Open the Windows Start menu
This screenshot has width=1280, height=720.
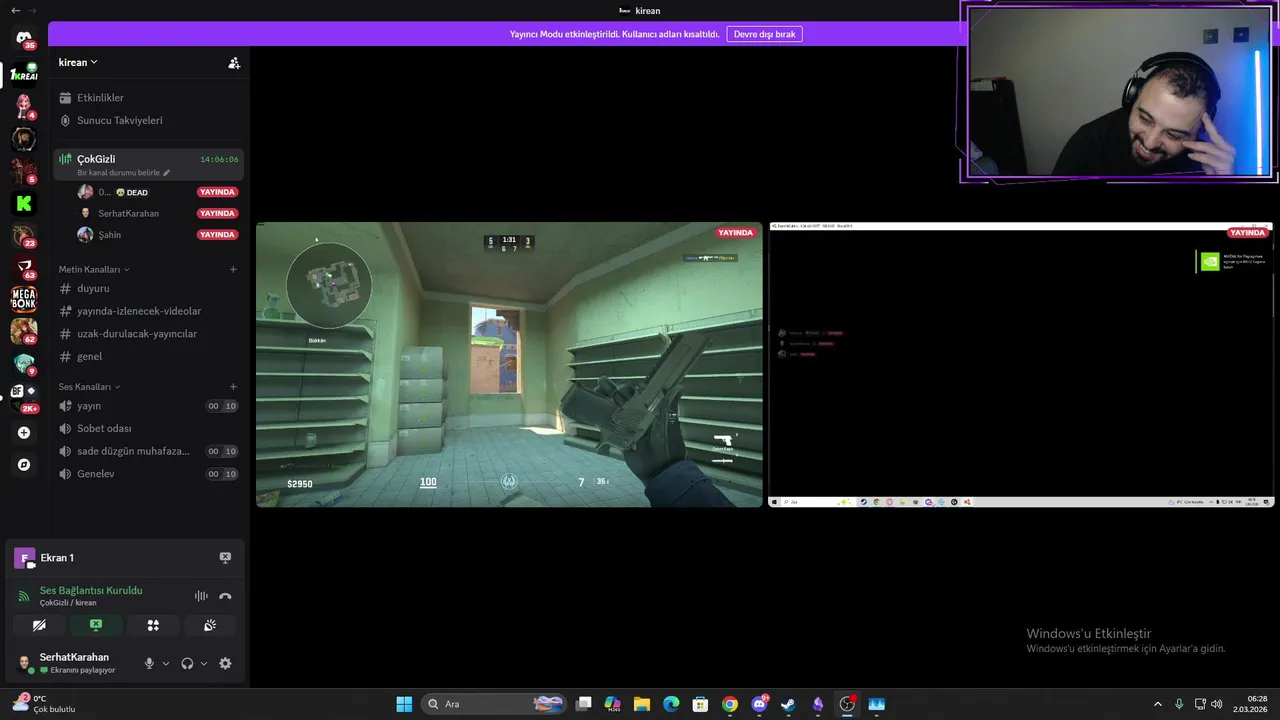click(x=404, y=704)
